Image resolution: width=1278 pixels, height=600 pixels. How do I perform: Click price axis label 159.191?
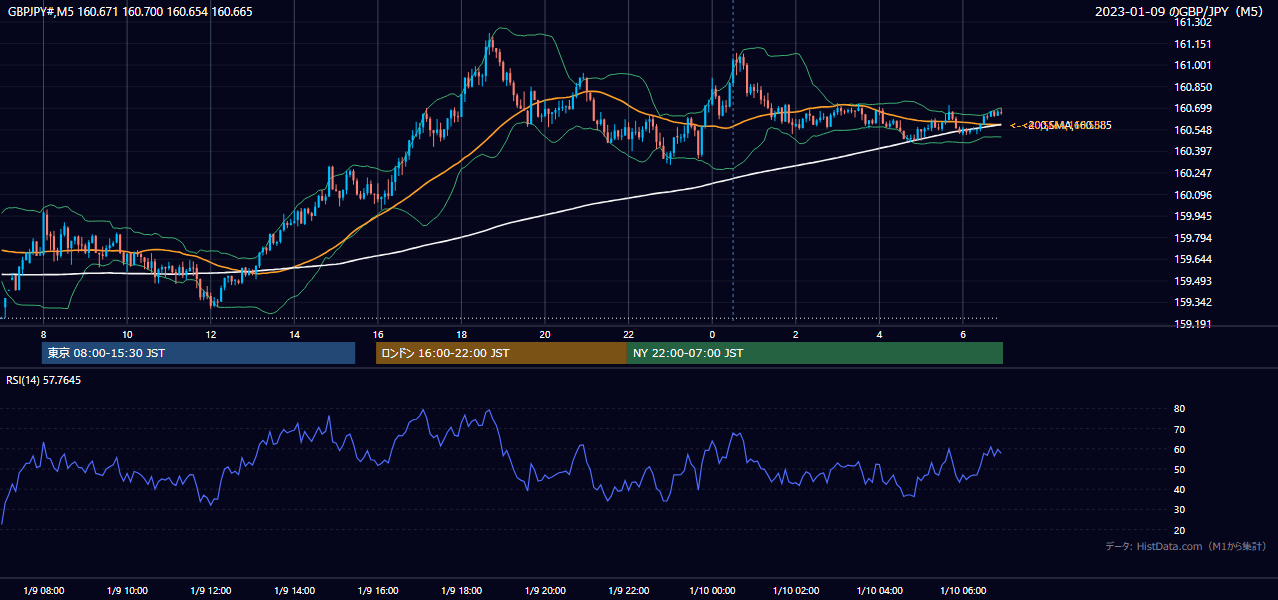coord(1193,324)
